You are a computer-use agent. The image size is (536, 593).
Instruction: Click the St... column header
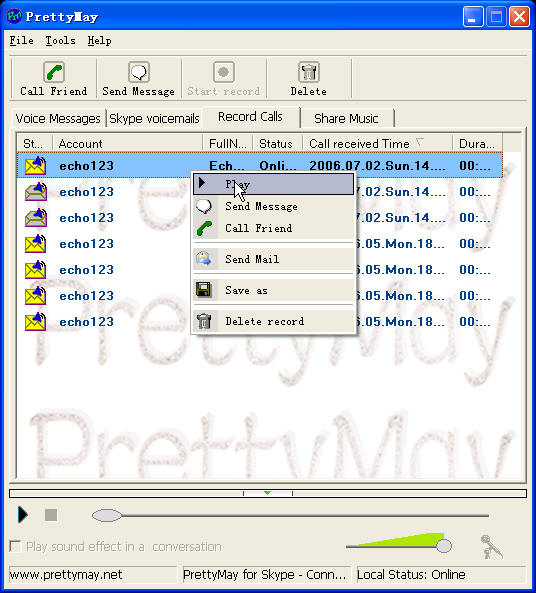point(35,144)
